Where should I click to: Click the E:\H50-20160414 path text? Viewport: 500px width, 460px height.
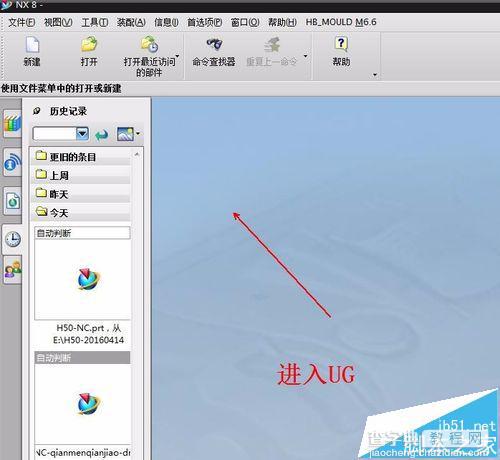click(x=88, y=340)
